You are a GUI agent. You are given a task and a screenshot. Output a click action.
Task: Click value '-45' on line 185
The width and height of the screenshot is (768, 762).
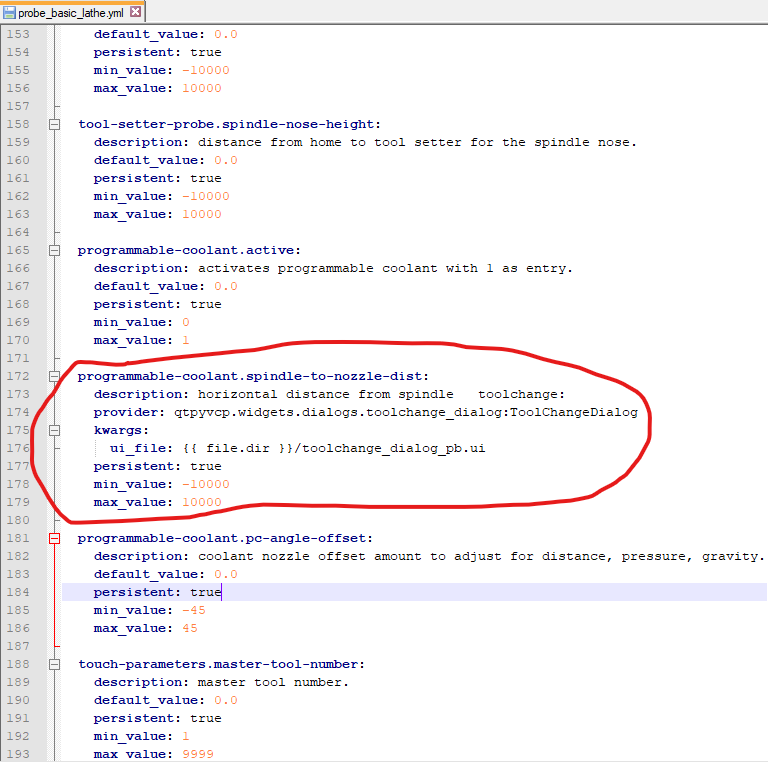193,610
